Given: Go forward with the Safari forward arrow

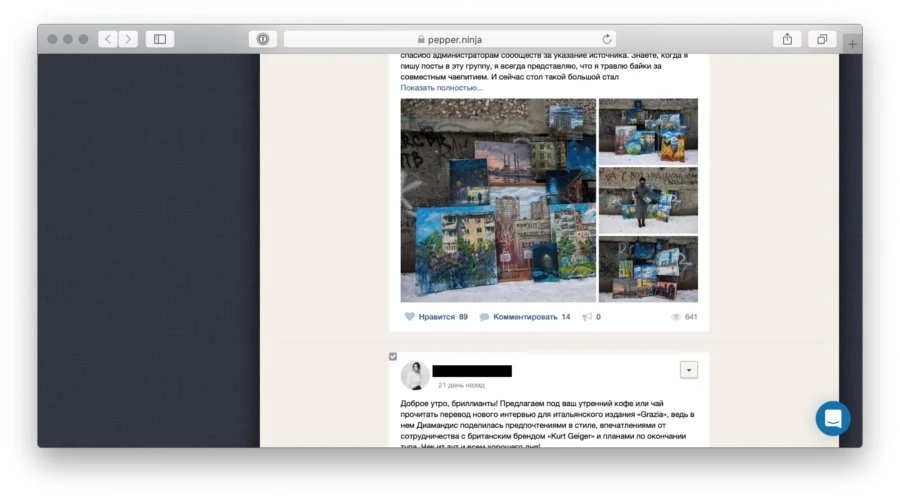Looking at the screenshot, I should click(x=128, y=39).
